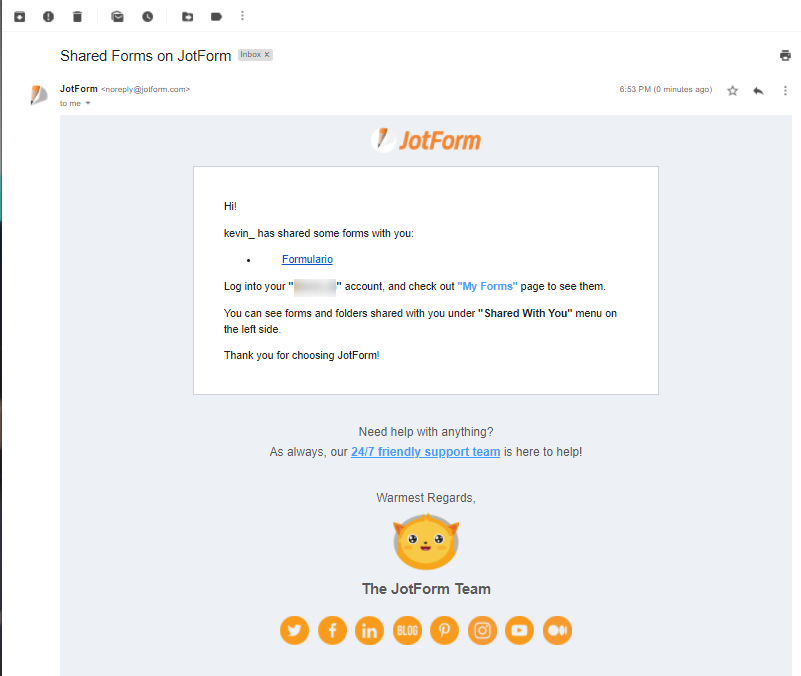Archive this email
The width and height of the screenshot is (801, 676).
coord(19,16)
